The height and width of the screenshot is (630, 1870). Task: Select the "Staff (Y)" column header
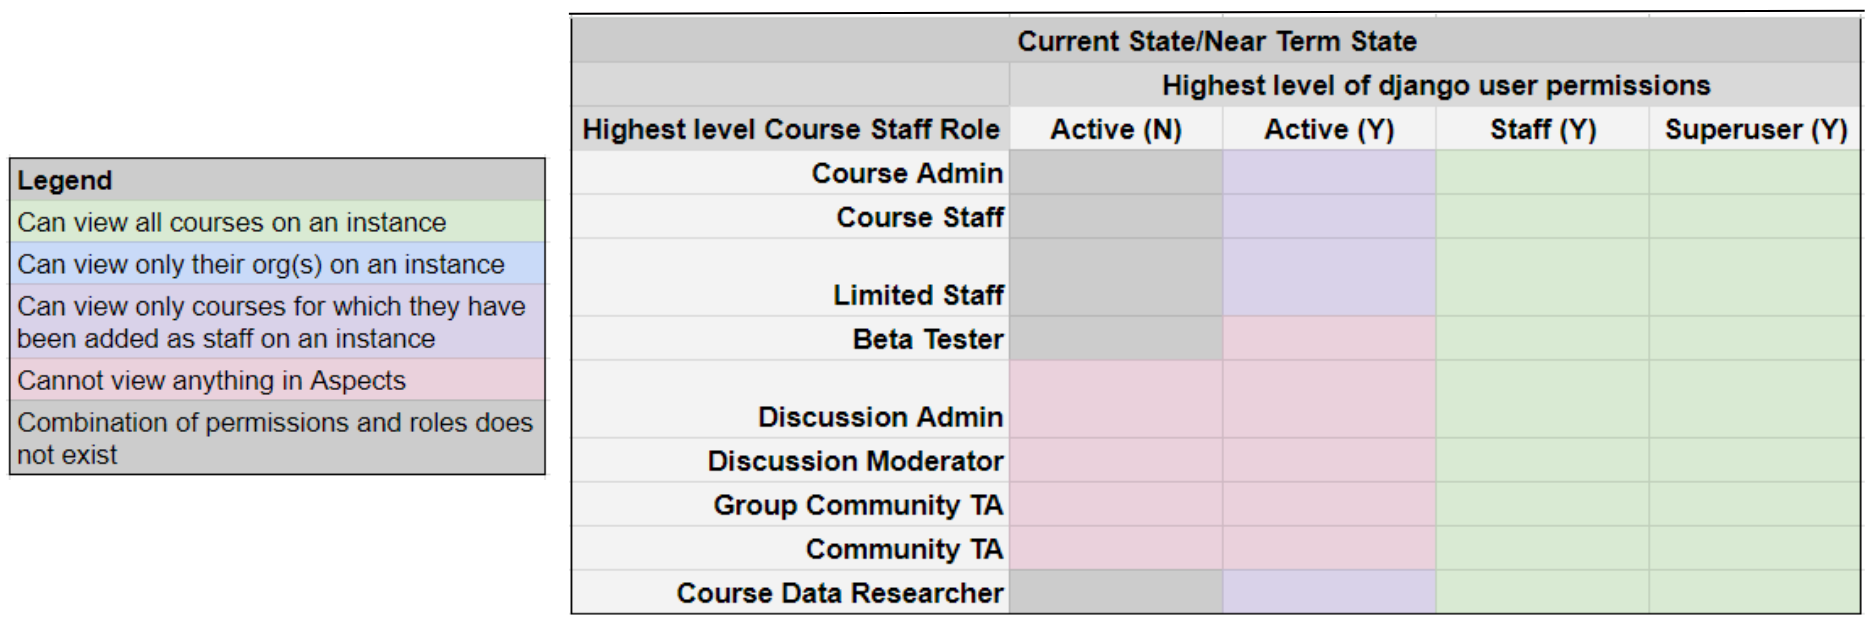(1542, 129)
